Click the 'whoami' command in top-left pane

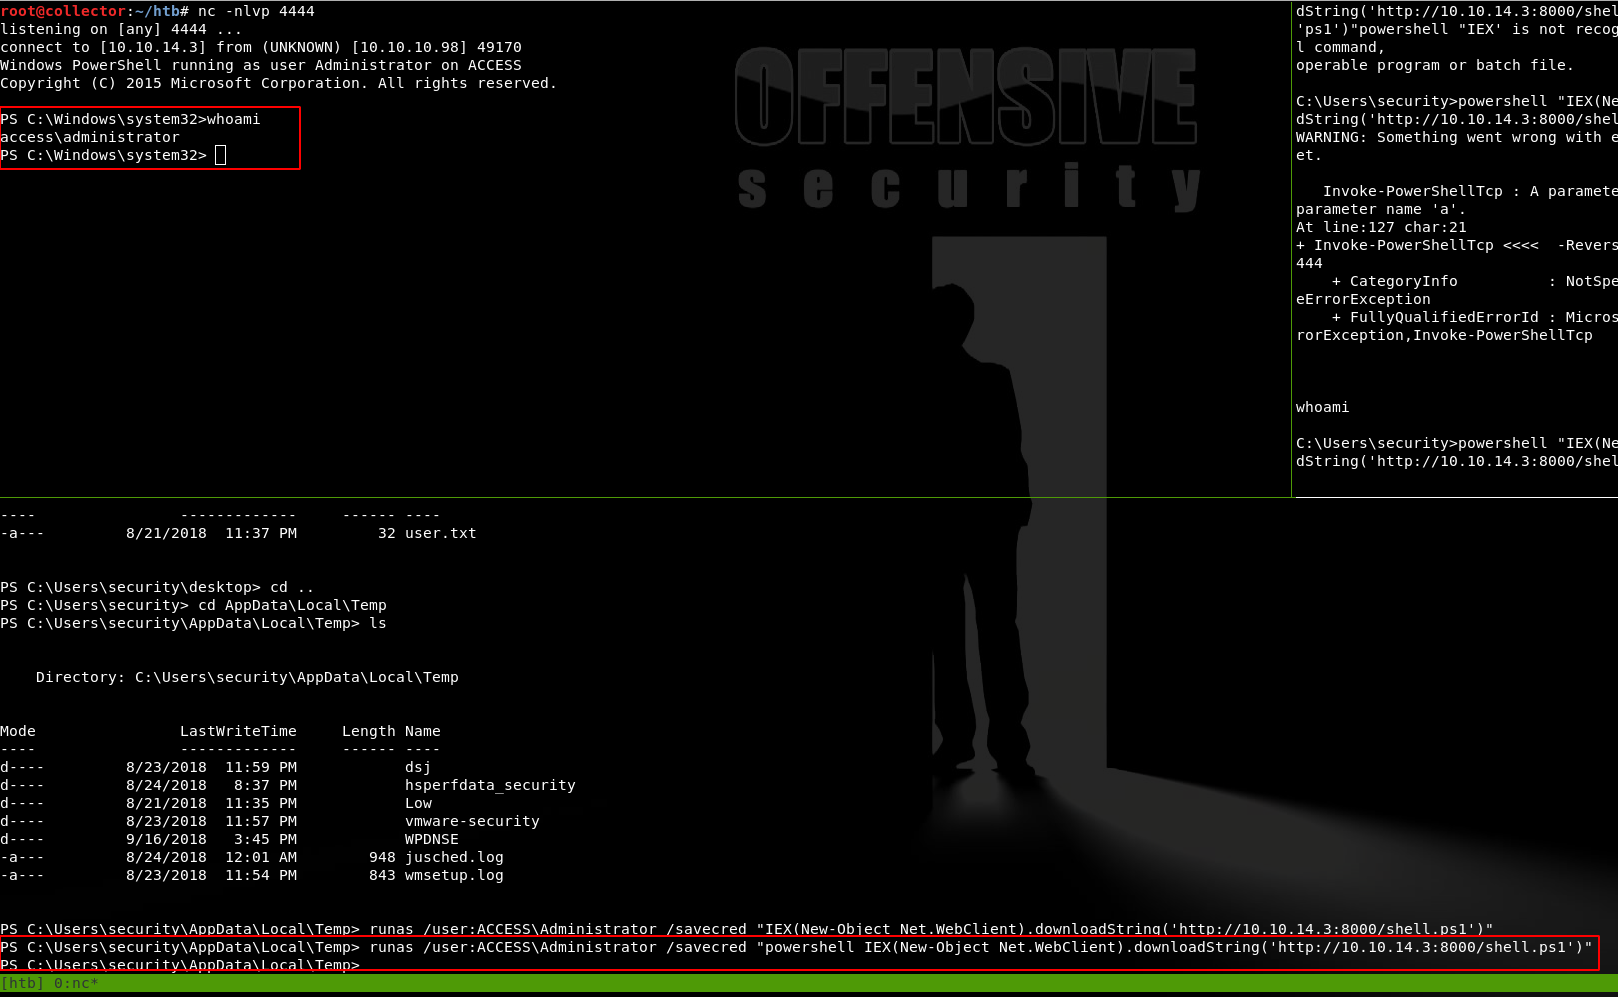tap(233, 119)
